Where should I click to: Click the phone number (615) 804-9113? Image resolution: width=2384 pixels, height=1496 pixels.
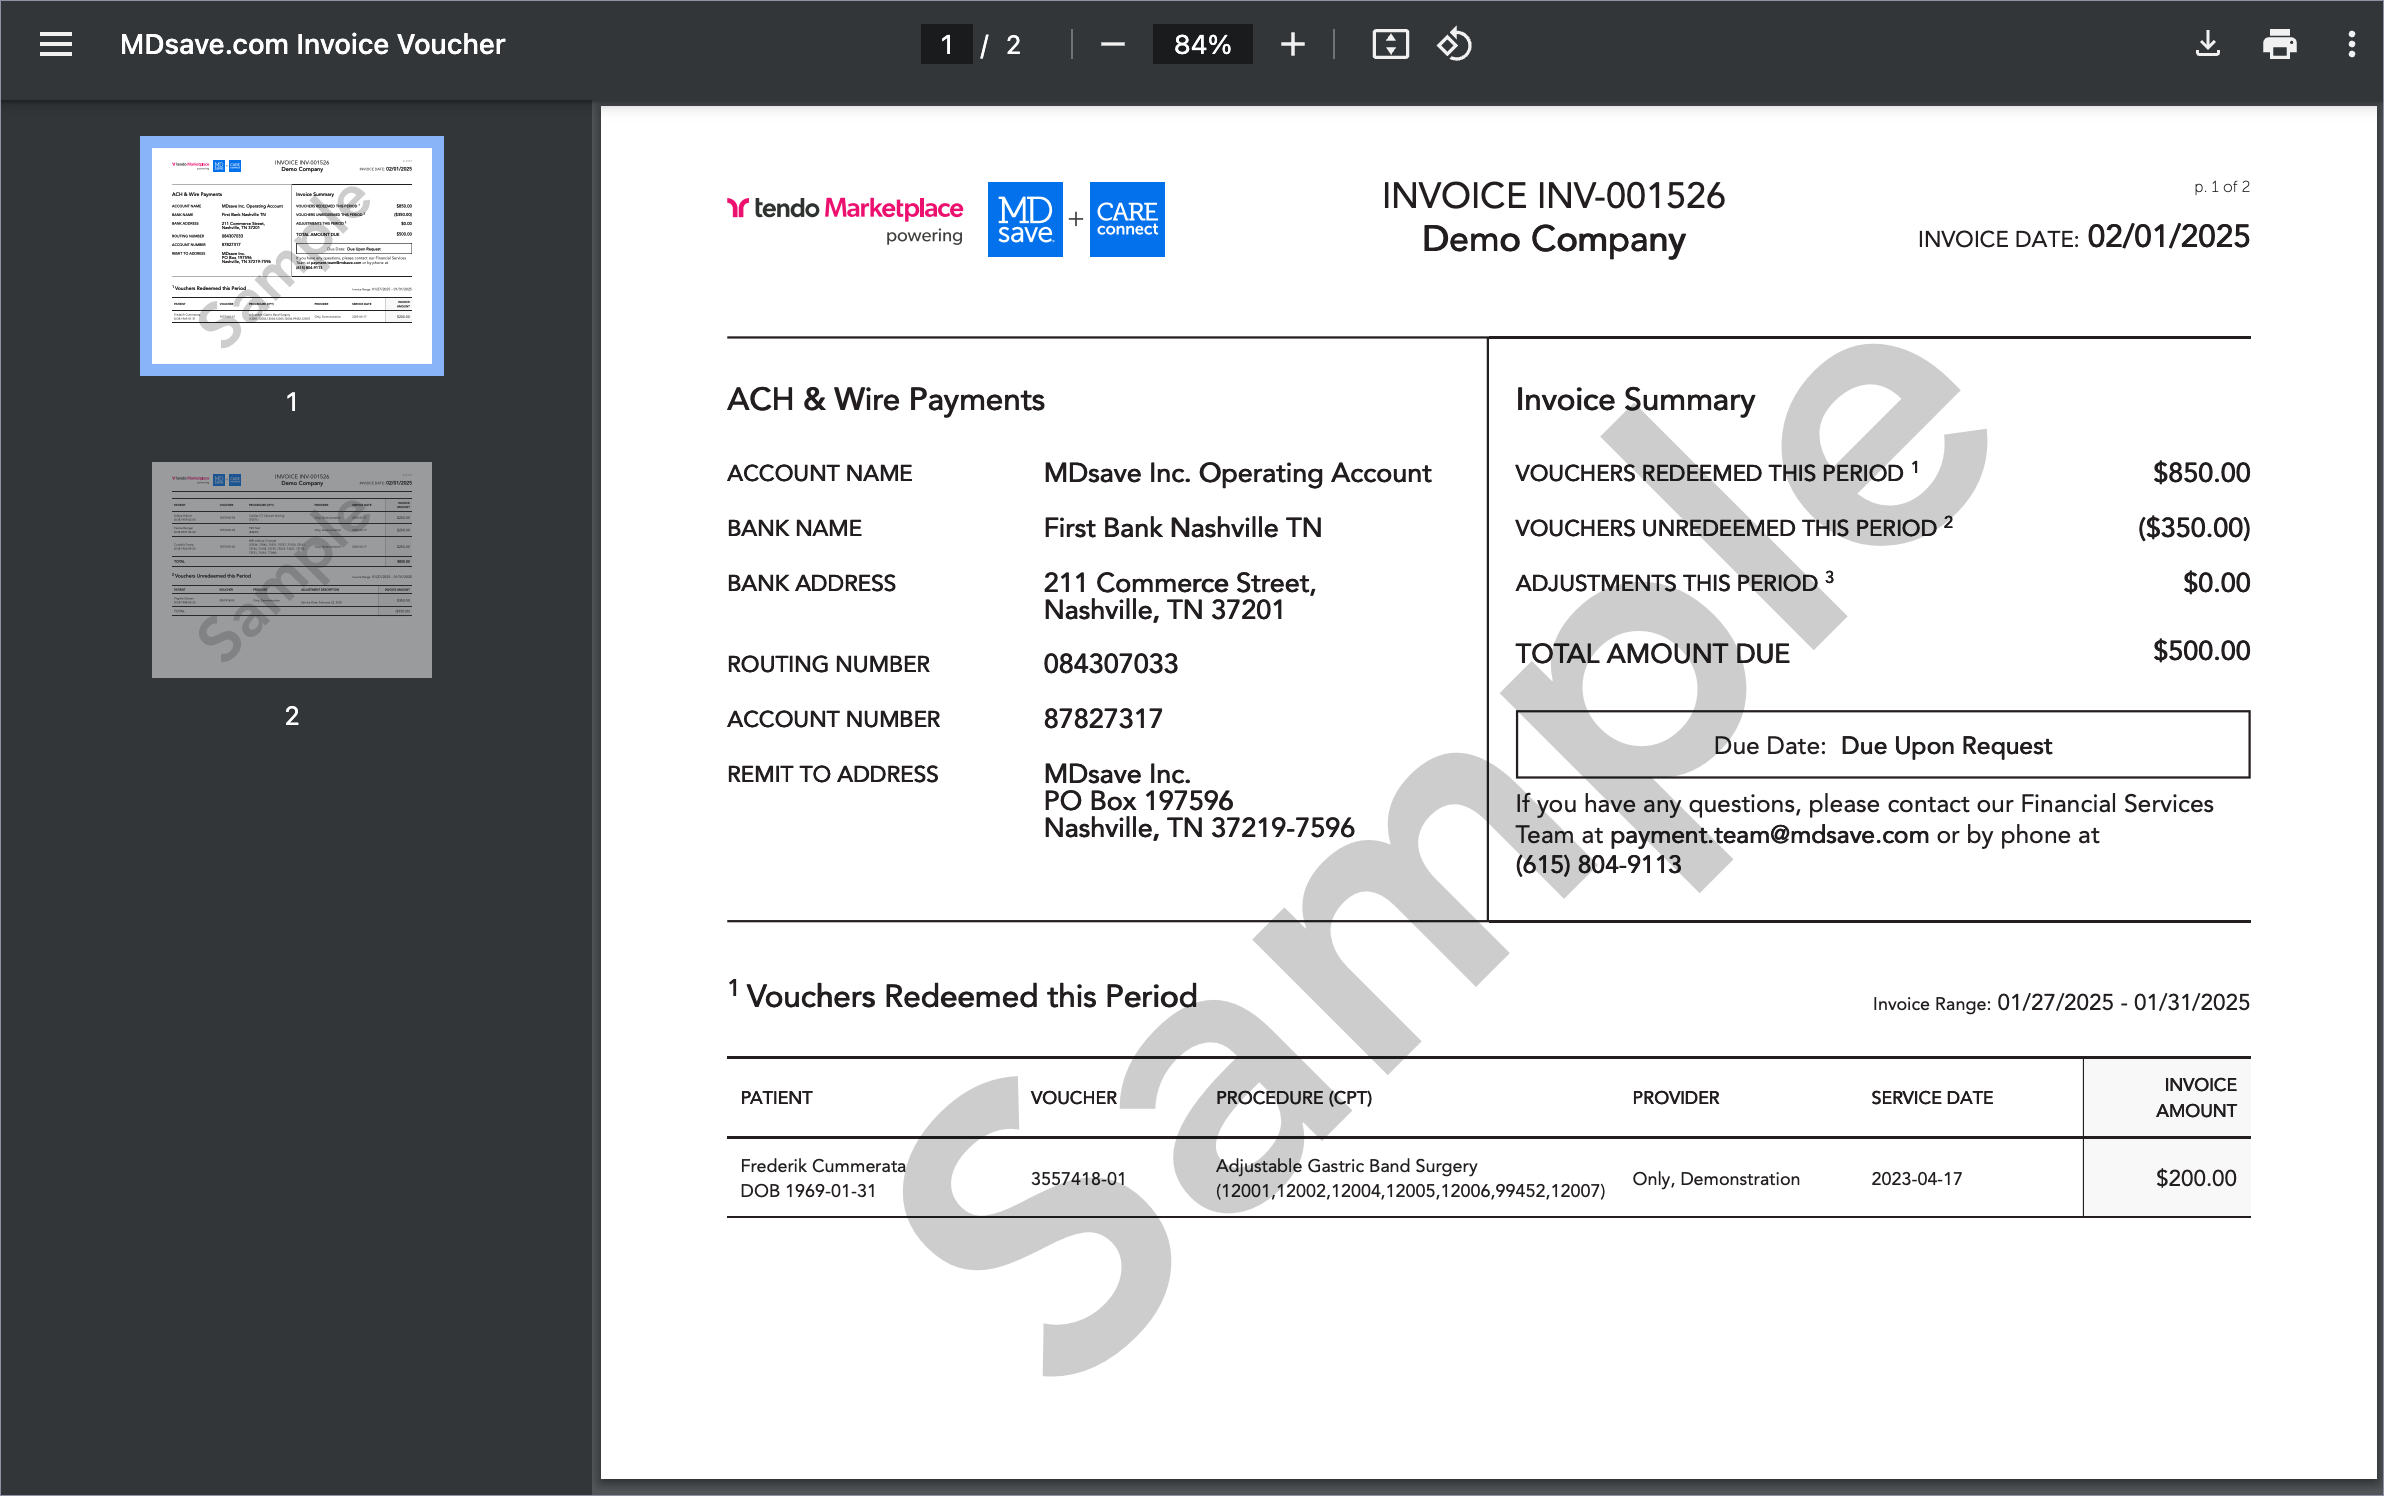[1598, 865]
